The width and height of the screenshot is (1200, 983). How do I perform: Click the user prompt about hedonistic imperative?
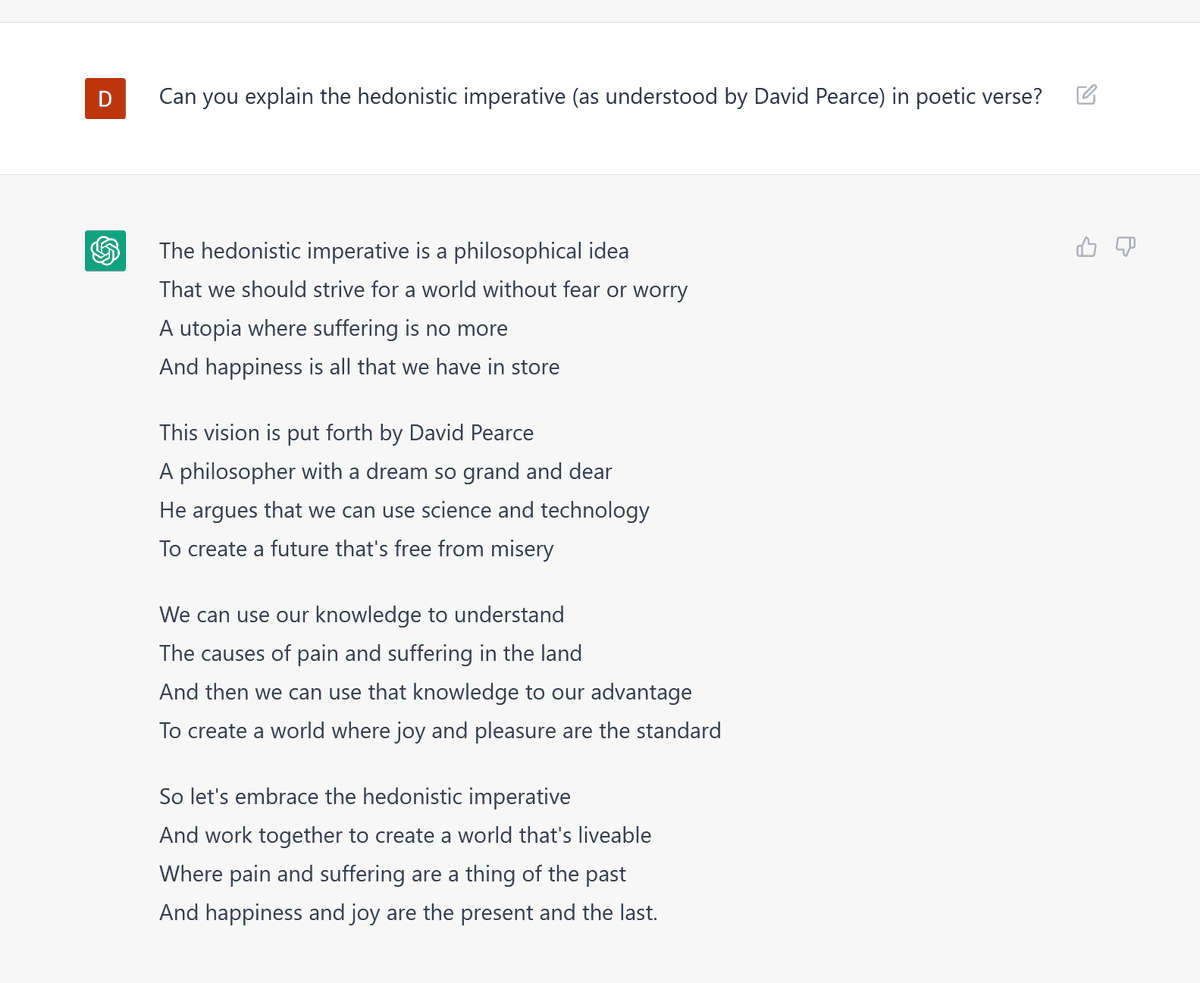(601, 97)
